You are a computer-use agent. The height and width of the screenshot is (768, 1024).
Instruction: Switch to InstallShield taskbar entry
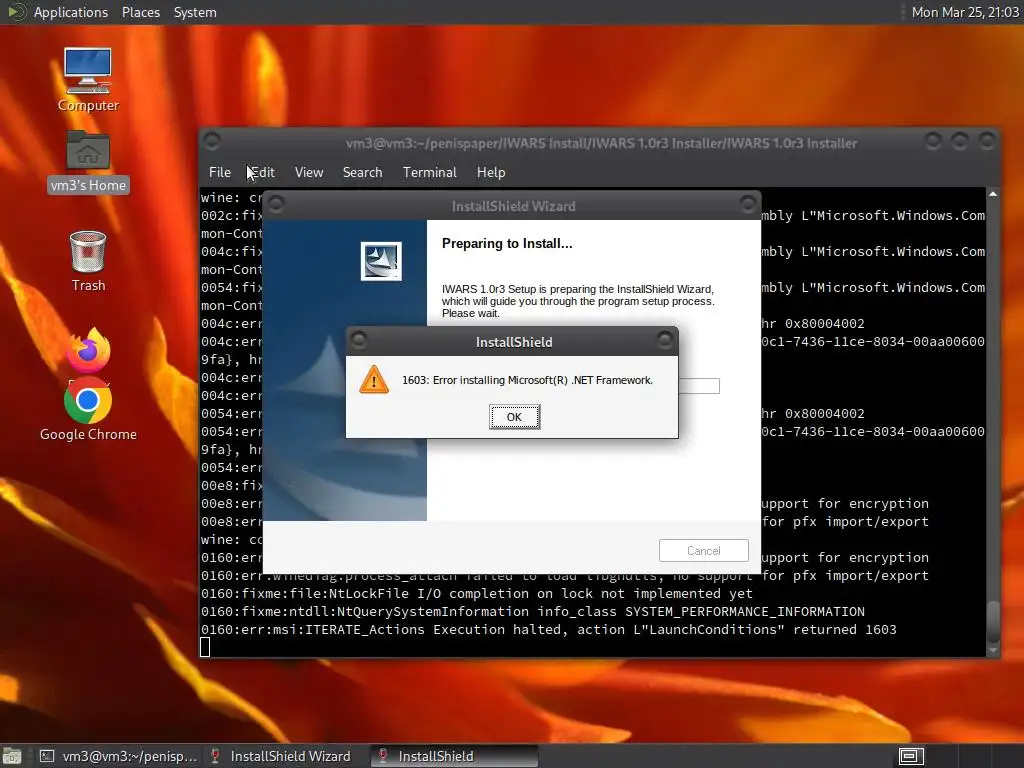[x=454, y=756]
